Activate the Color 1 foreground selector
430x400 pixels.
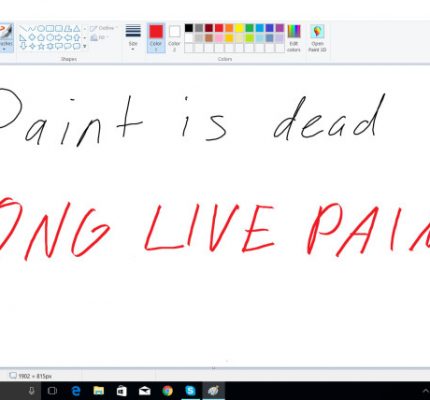156,38
